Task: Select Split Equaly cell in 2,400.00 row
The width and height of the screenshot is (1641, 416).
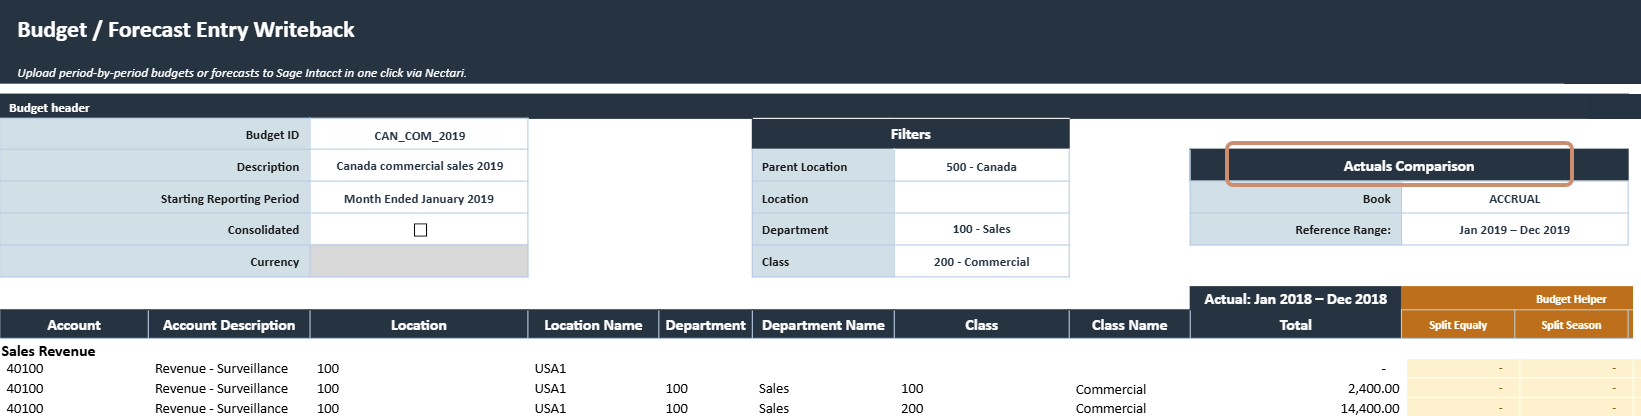Action: [x=1463, y=388]
